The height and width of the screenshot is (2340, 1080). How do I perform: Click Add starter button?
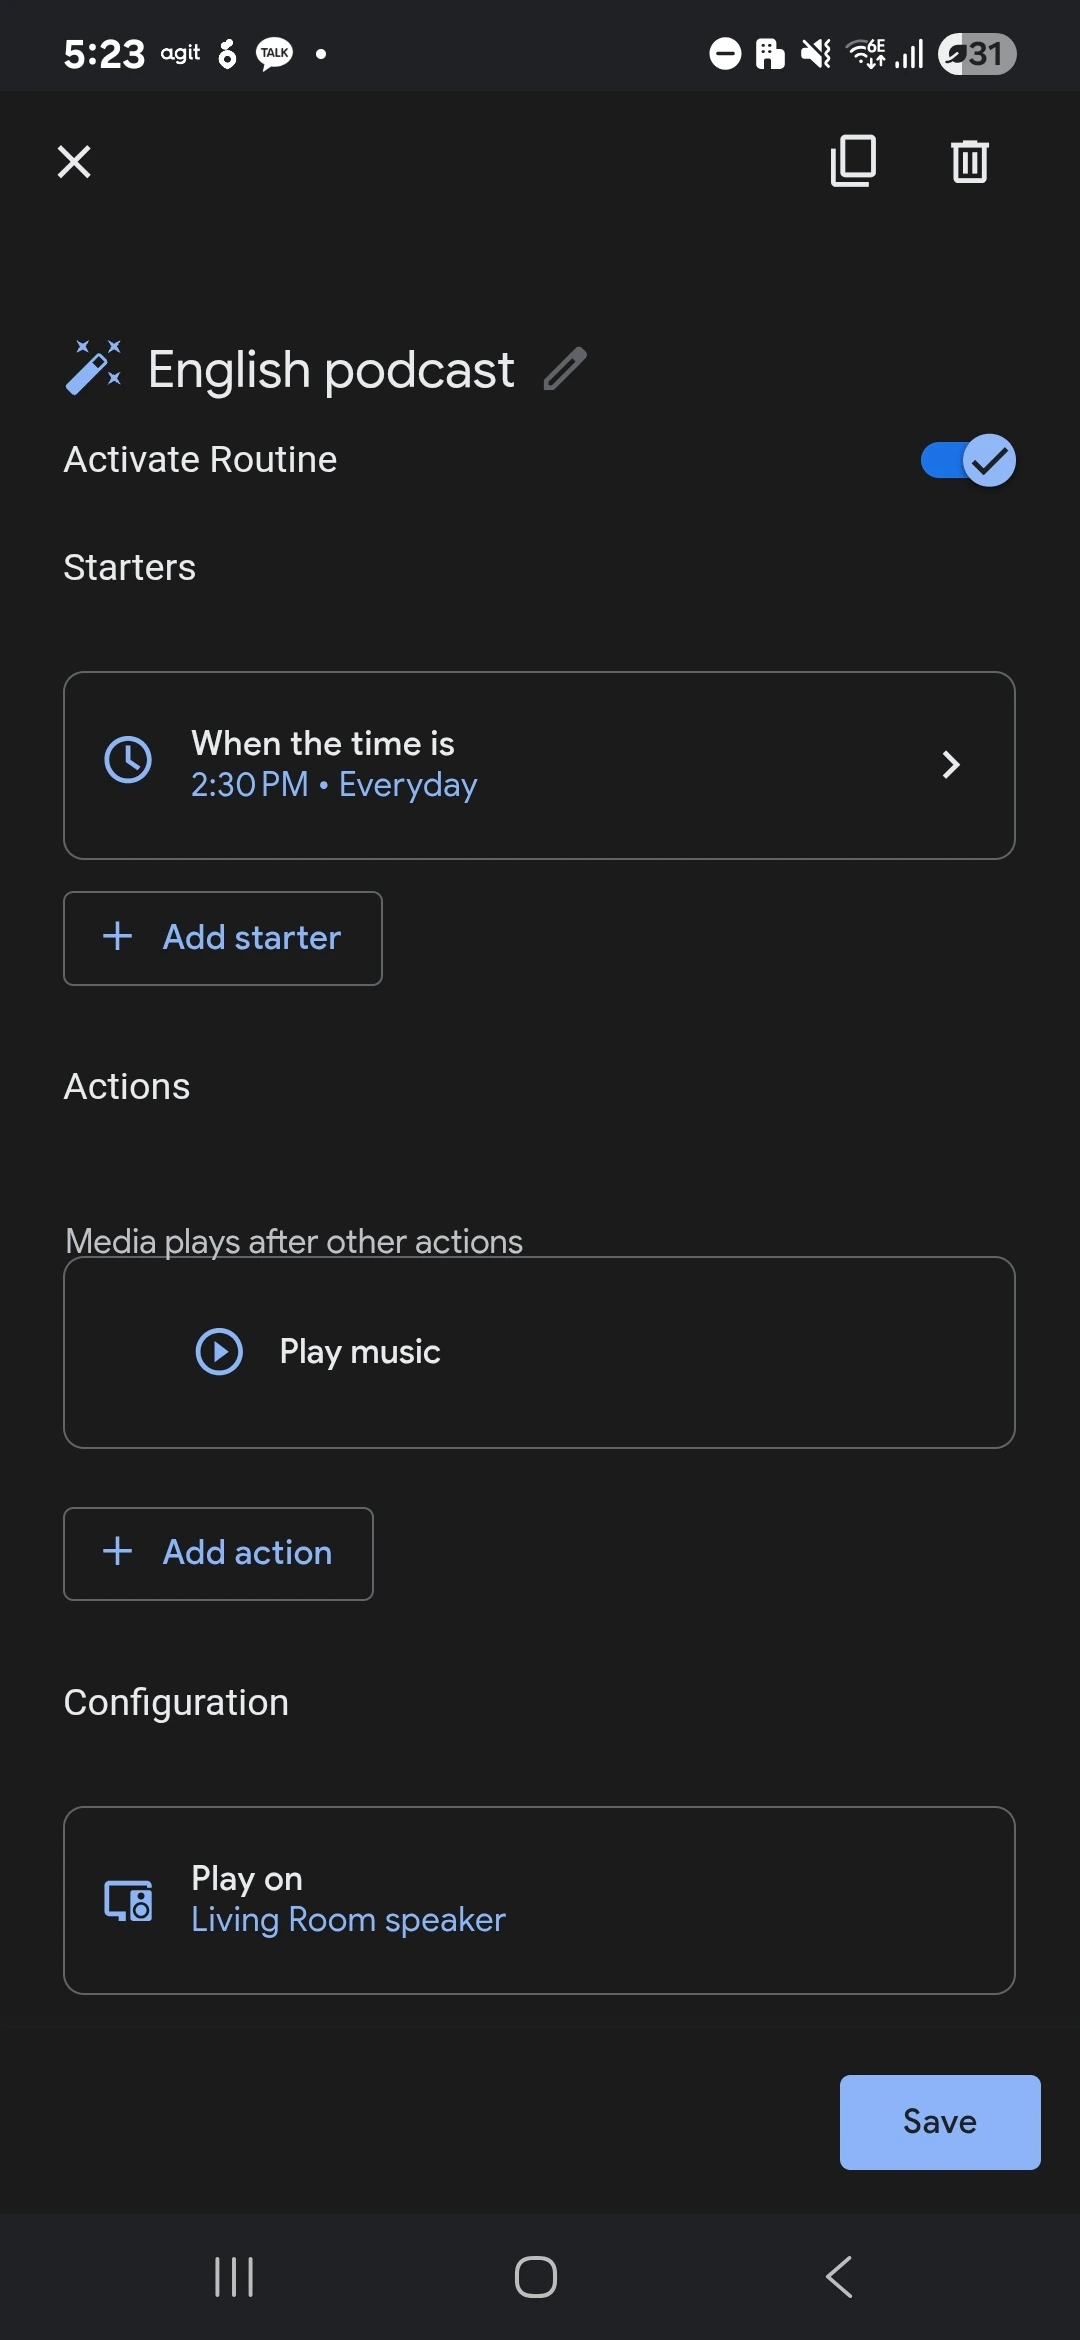223,938
